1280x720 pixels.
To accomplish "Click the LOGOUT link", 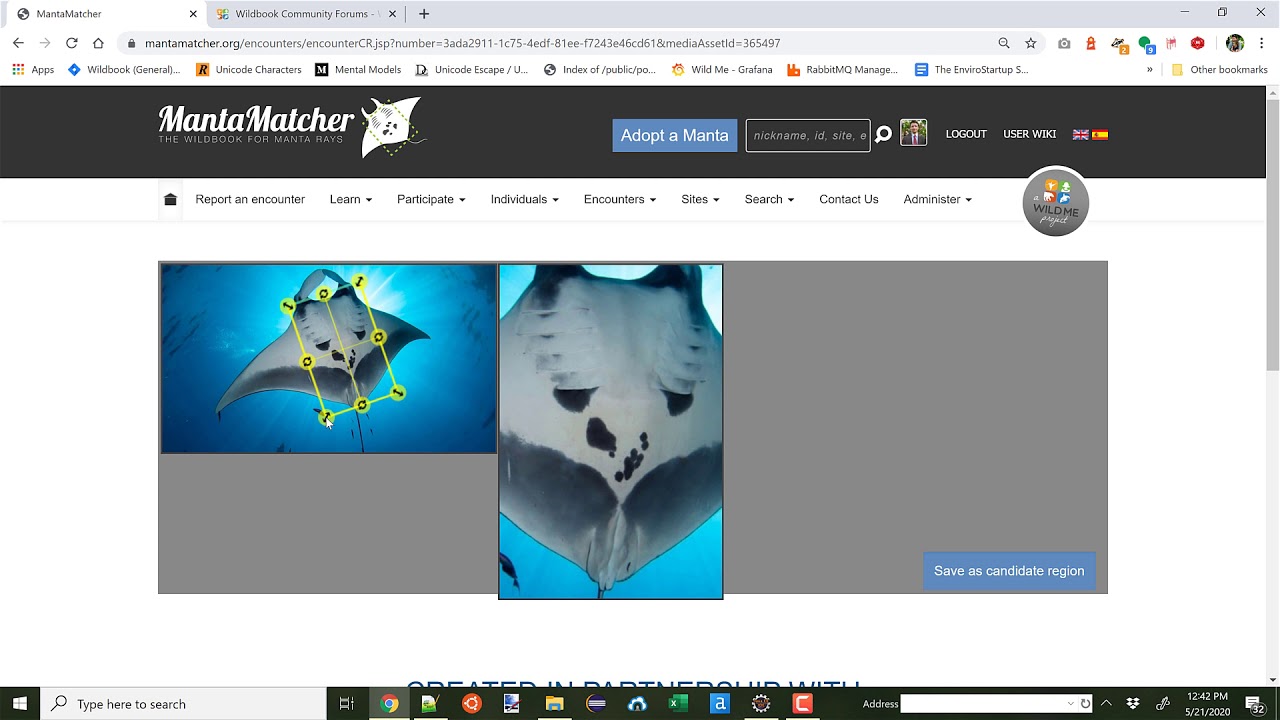I will click(966, 134).
